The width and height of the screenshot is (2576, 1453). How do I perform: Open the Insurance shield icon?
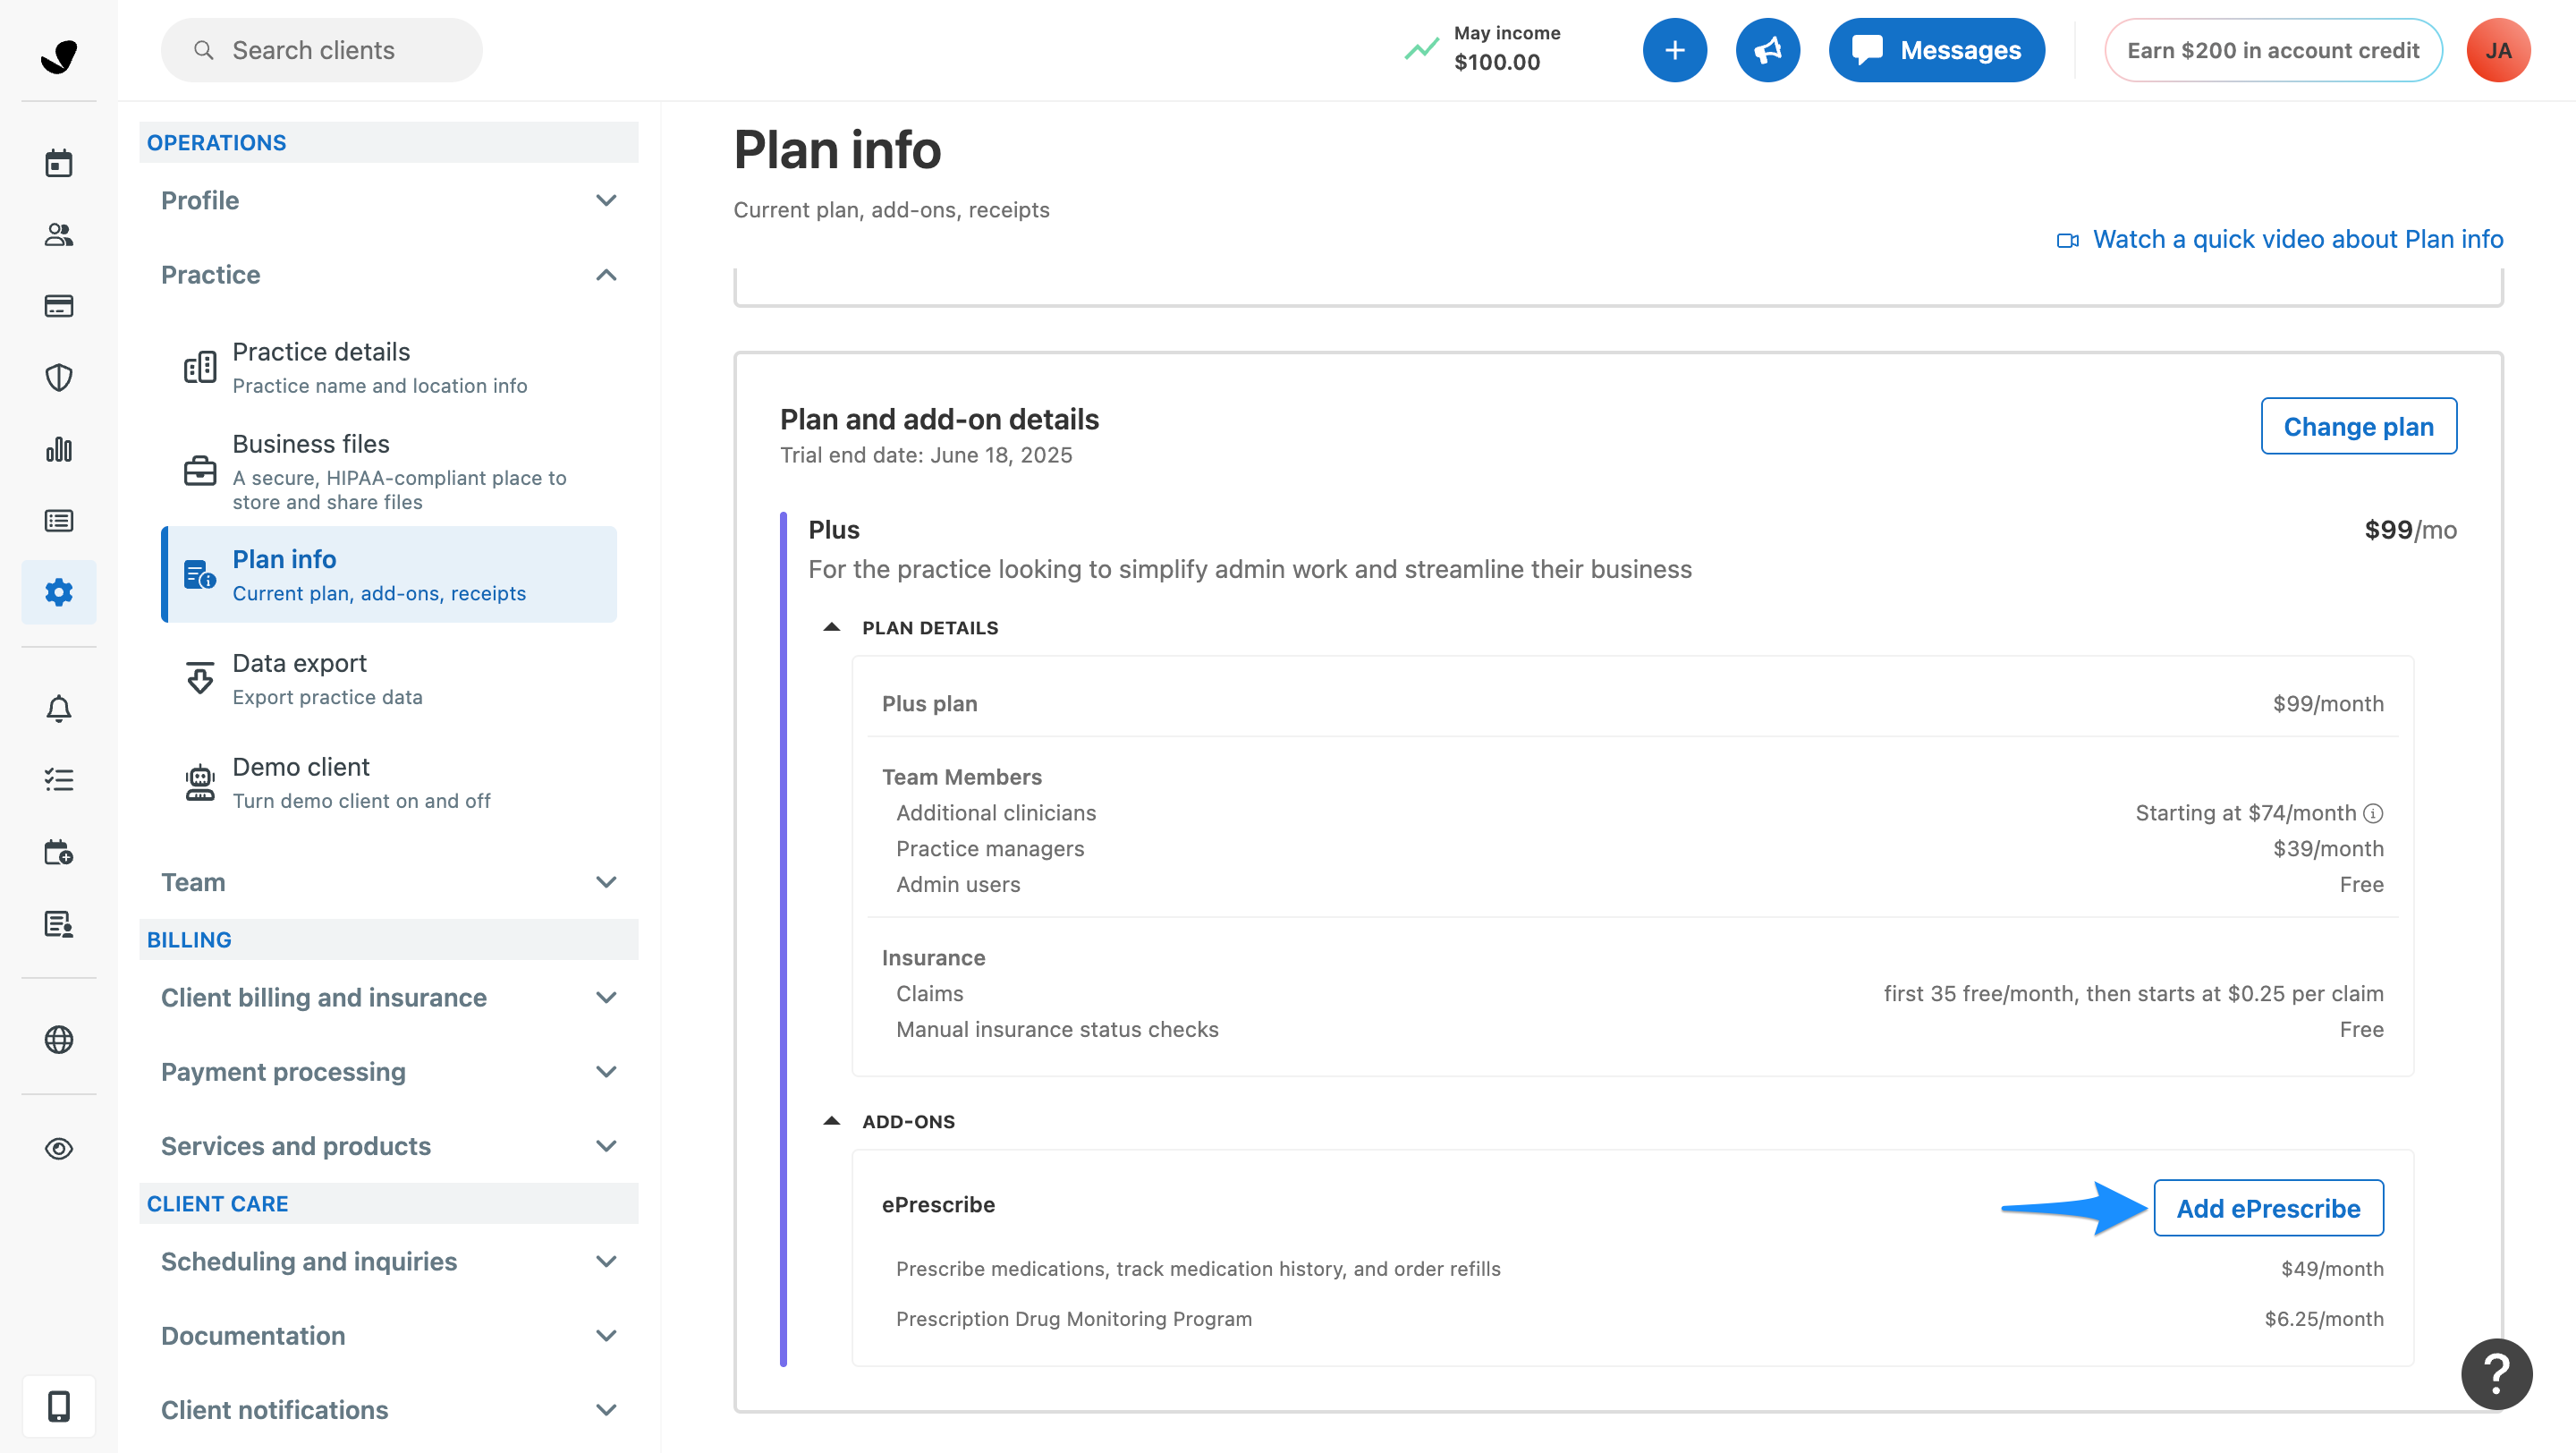point(59,378)
